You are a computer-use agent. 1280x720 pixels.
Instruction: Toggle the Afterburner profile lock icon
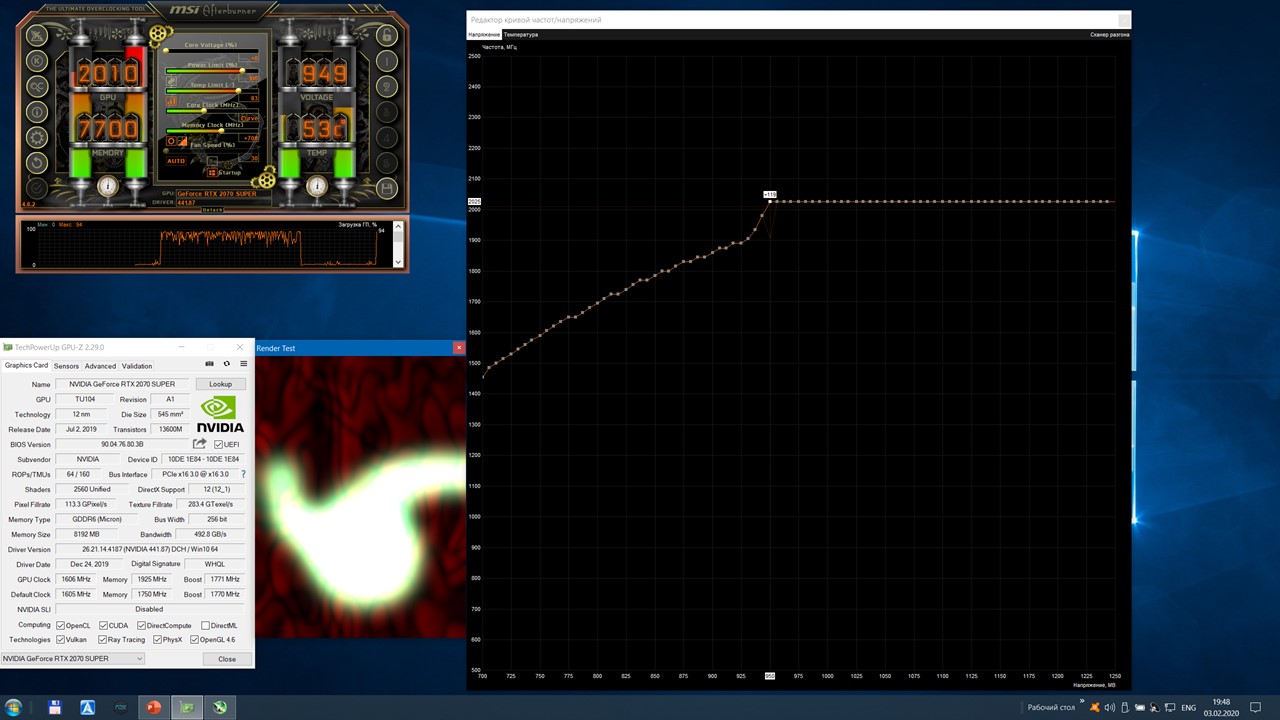point(387,35)
